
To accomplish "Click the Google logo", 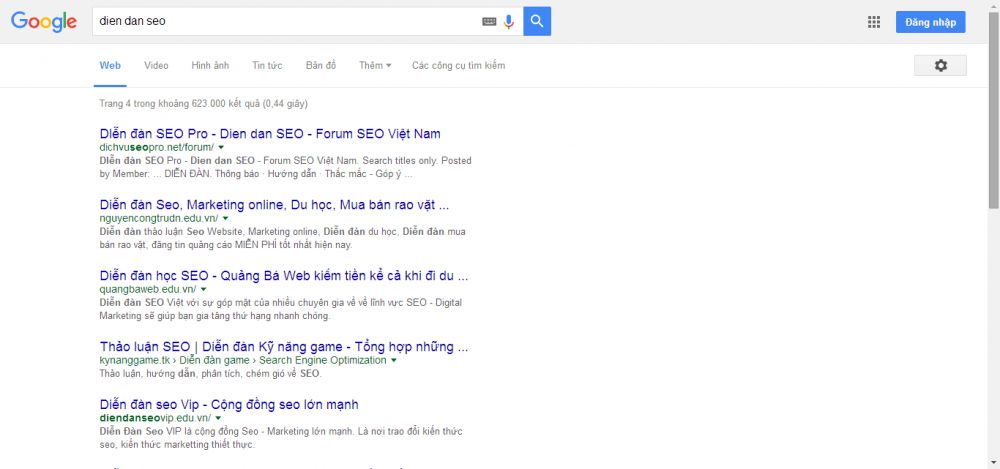I will [x=44, y=22].
